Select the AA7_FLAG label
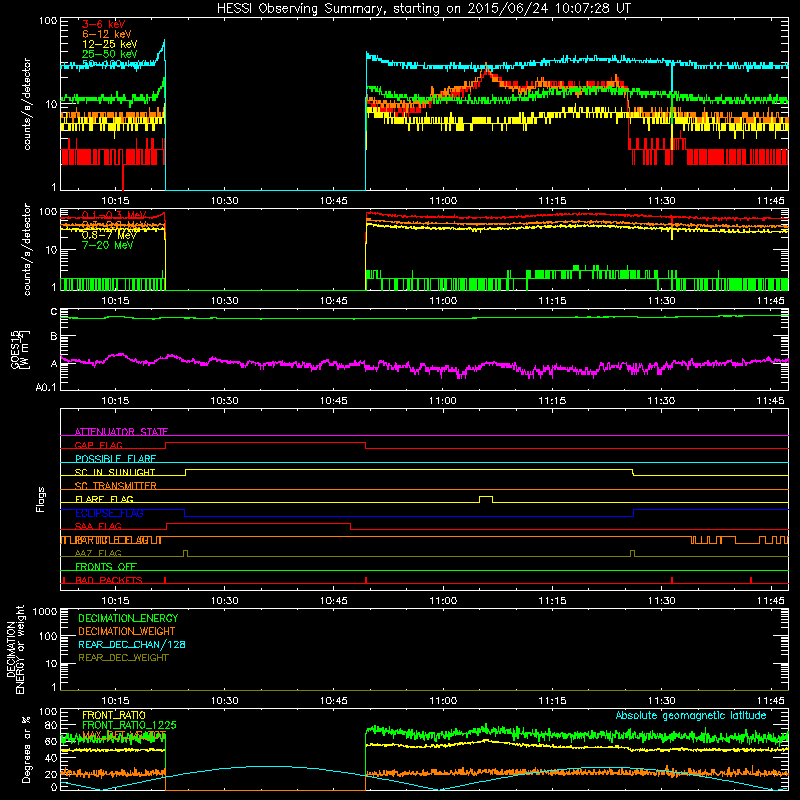Screen dimensions: 800x800 (98, 553)
